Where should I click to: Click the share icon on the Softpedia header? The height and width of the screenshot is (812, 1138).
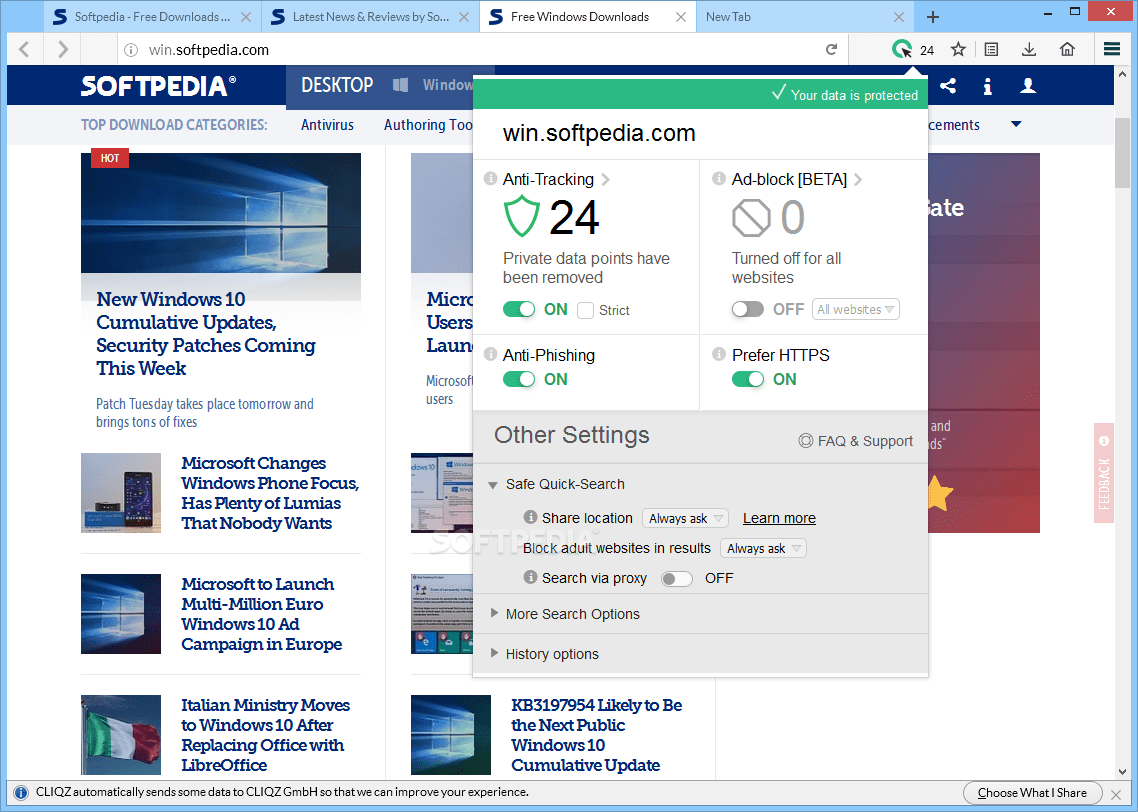pos(947,86)
